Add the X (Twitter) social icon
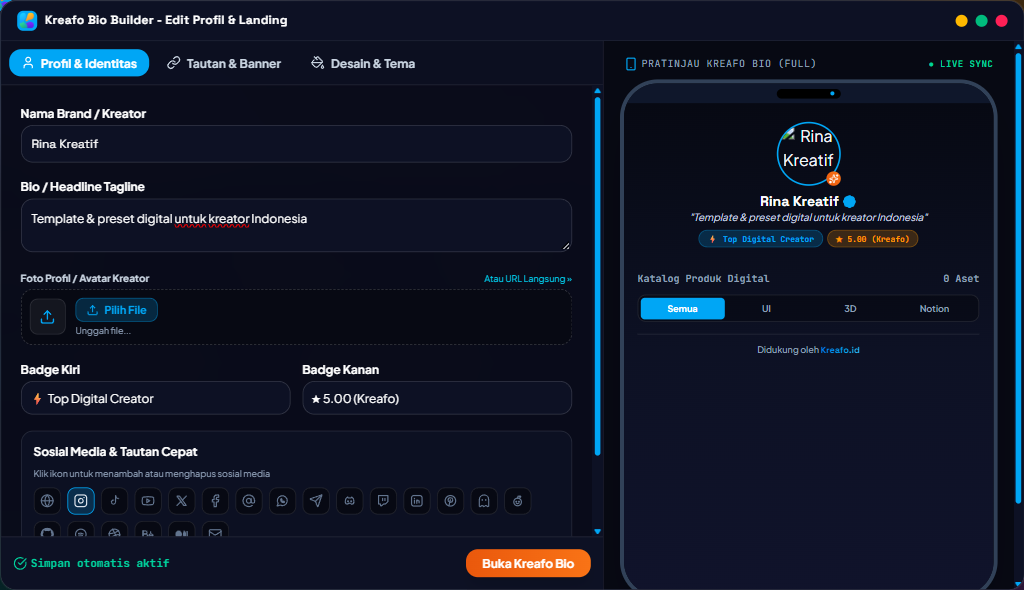This screenshot has width=1024, height=590. (x=182, y=501)
